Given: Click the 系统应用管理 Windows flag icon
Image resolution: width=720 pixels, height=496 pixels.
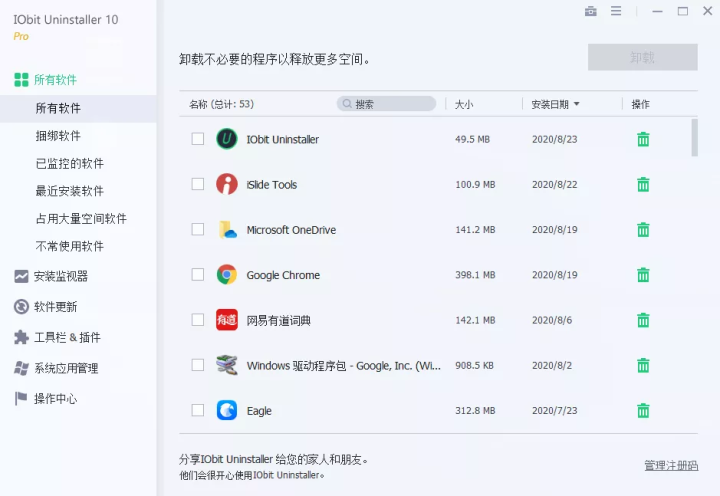Looking at the screenshot, I should tap(21, 368).
